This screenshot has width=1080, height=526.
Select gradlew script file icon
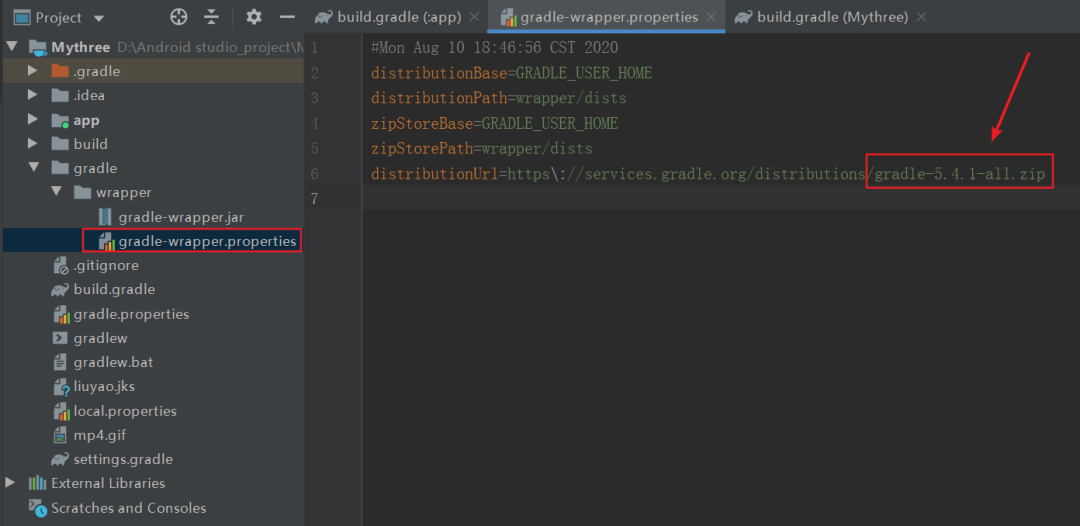[61, 338]
